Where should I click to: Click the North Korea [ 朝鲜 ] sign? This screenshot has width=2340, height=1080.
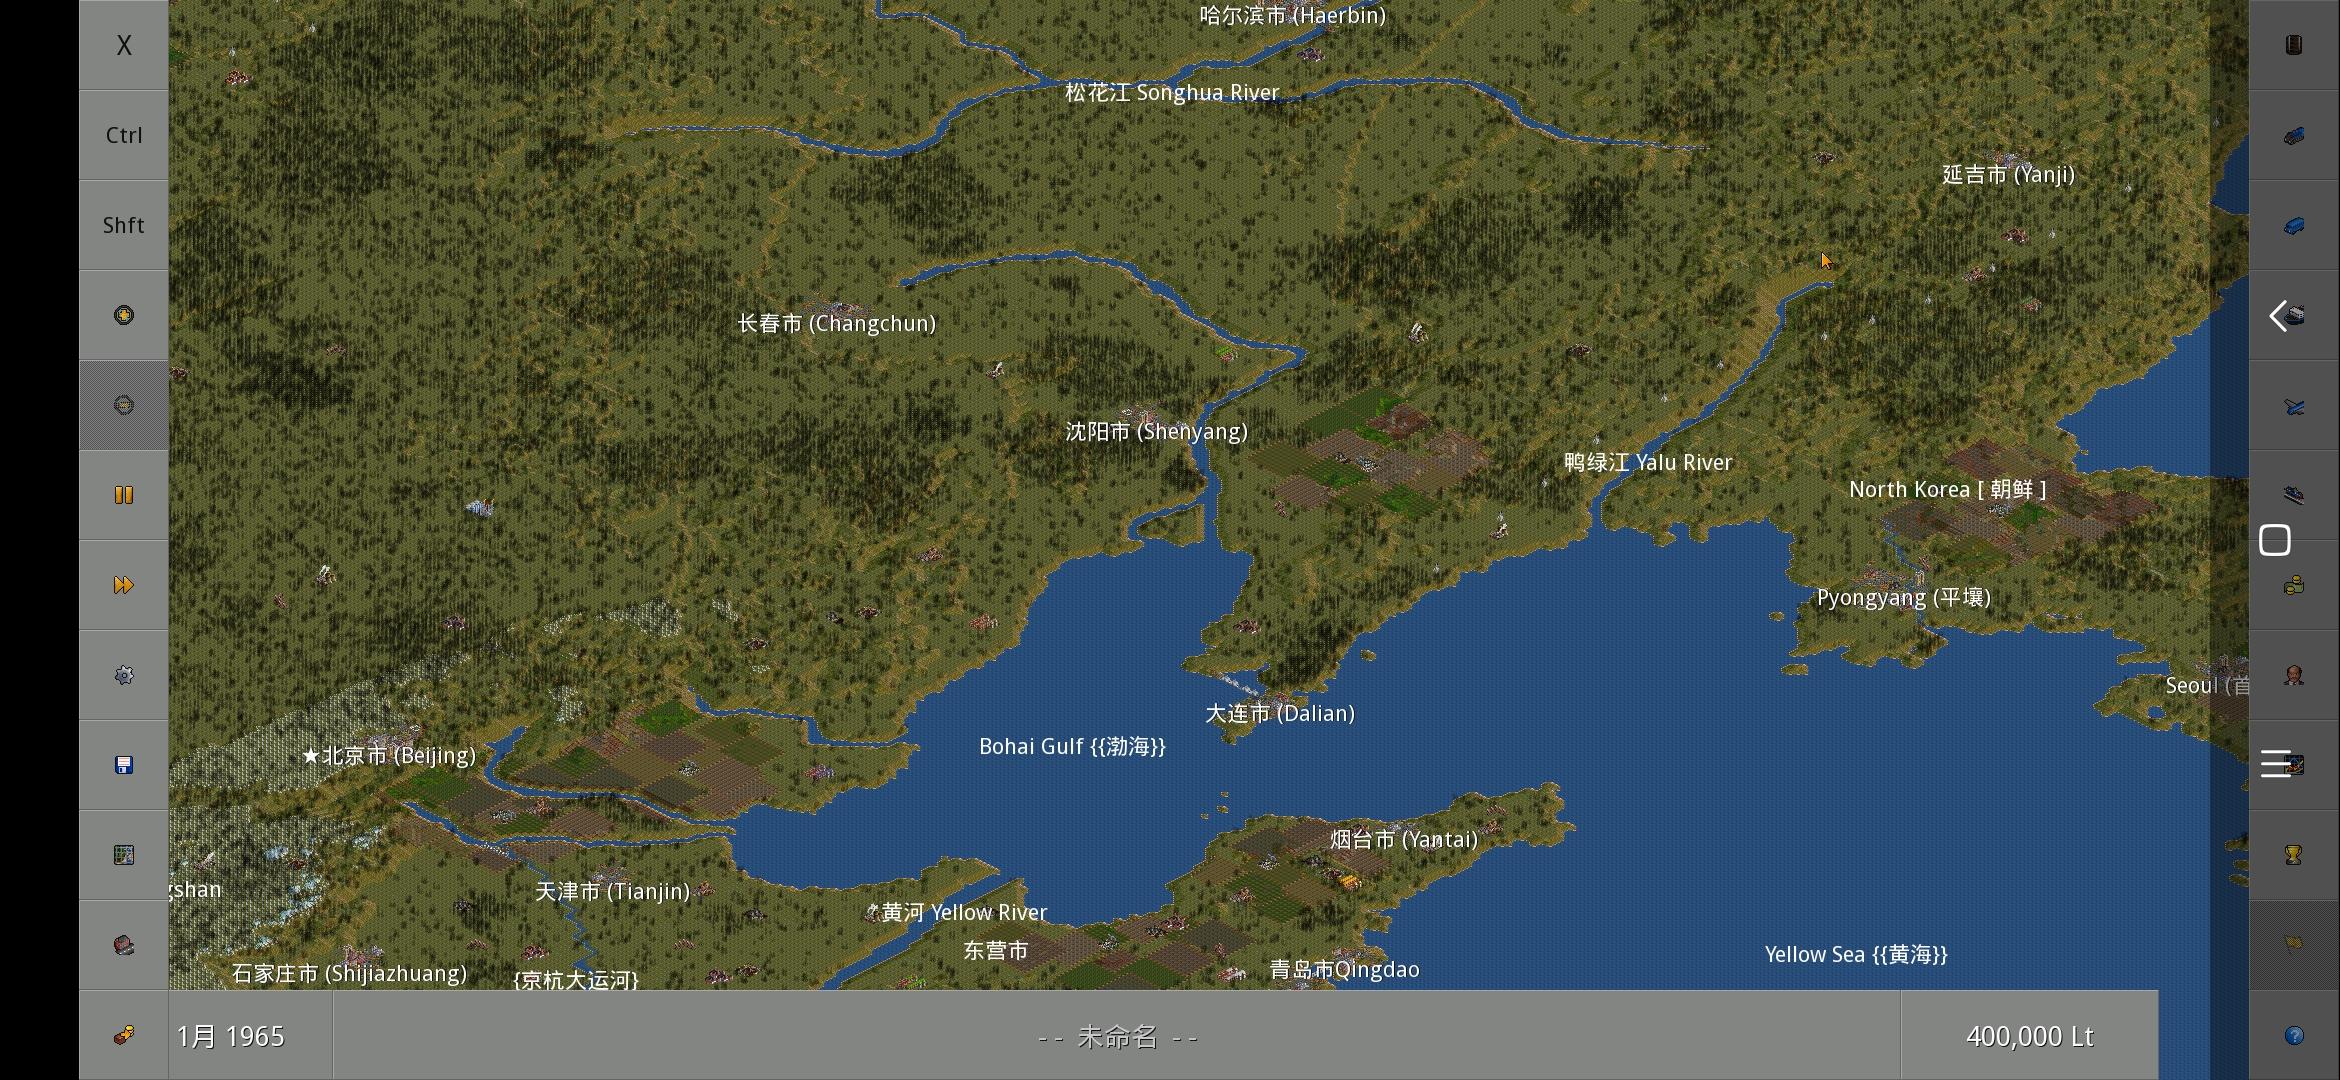(1948, 490)
